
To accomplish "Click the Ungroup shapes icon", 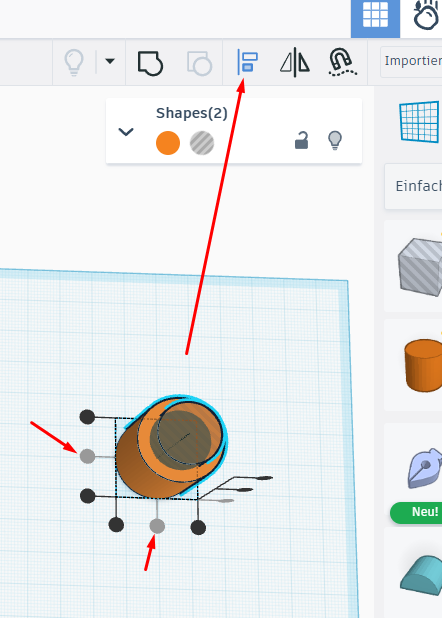I will click(199, 63).
